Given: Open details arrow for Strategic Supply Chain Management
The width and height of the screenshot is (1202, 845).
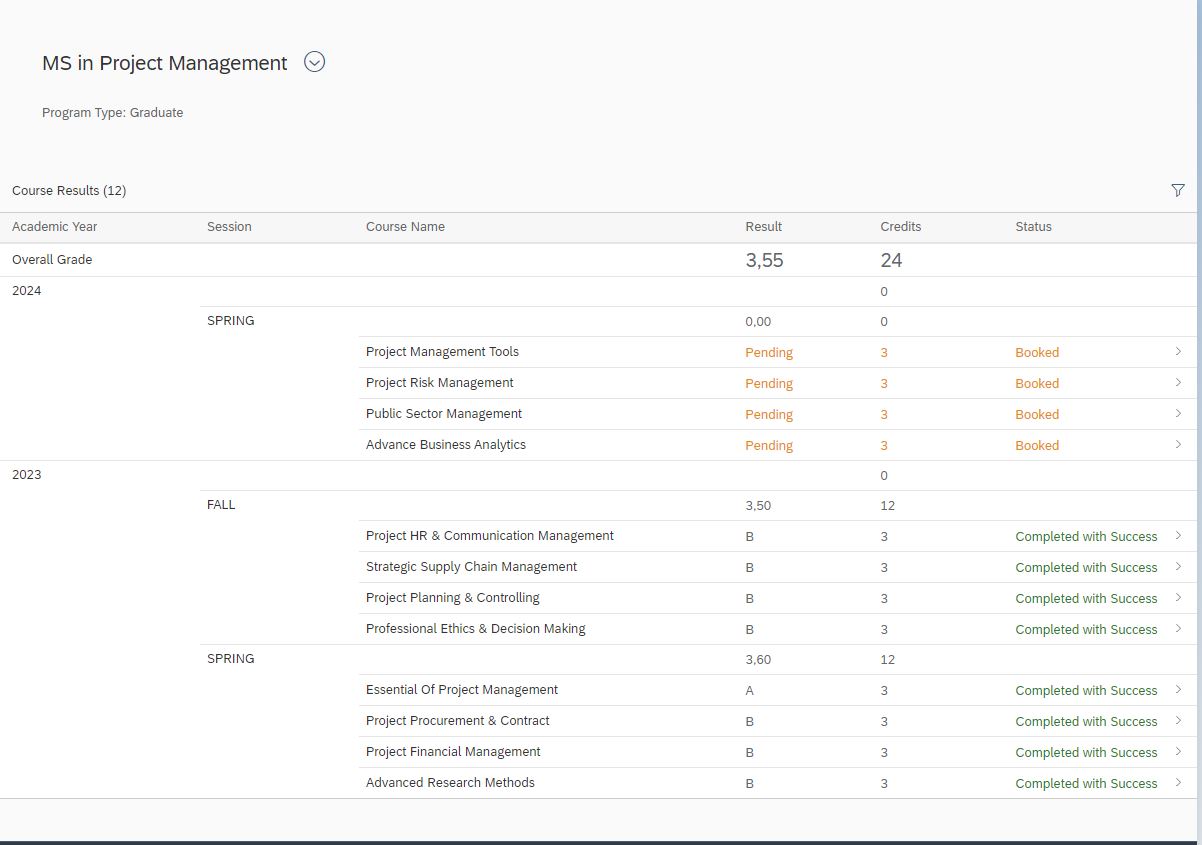Looking at the screenshot, I should tap(1178, 567).
